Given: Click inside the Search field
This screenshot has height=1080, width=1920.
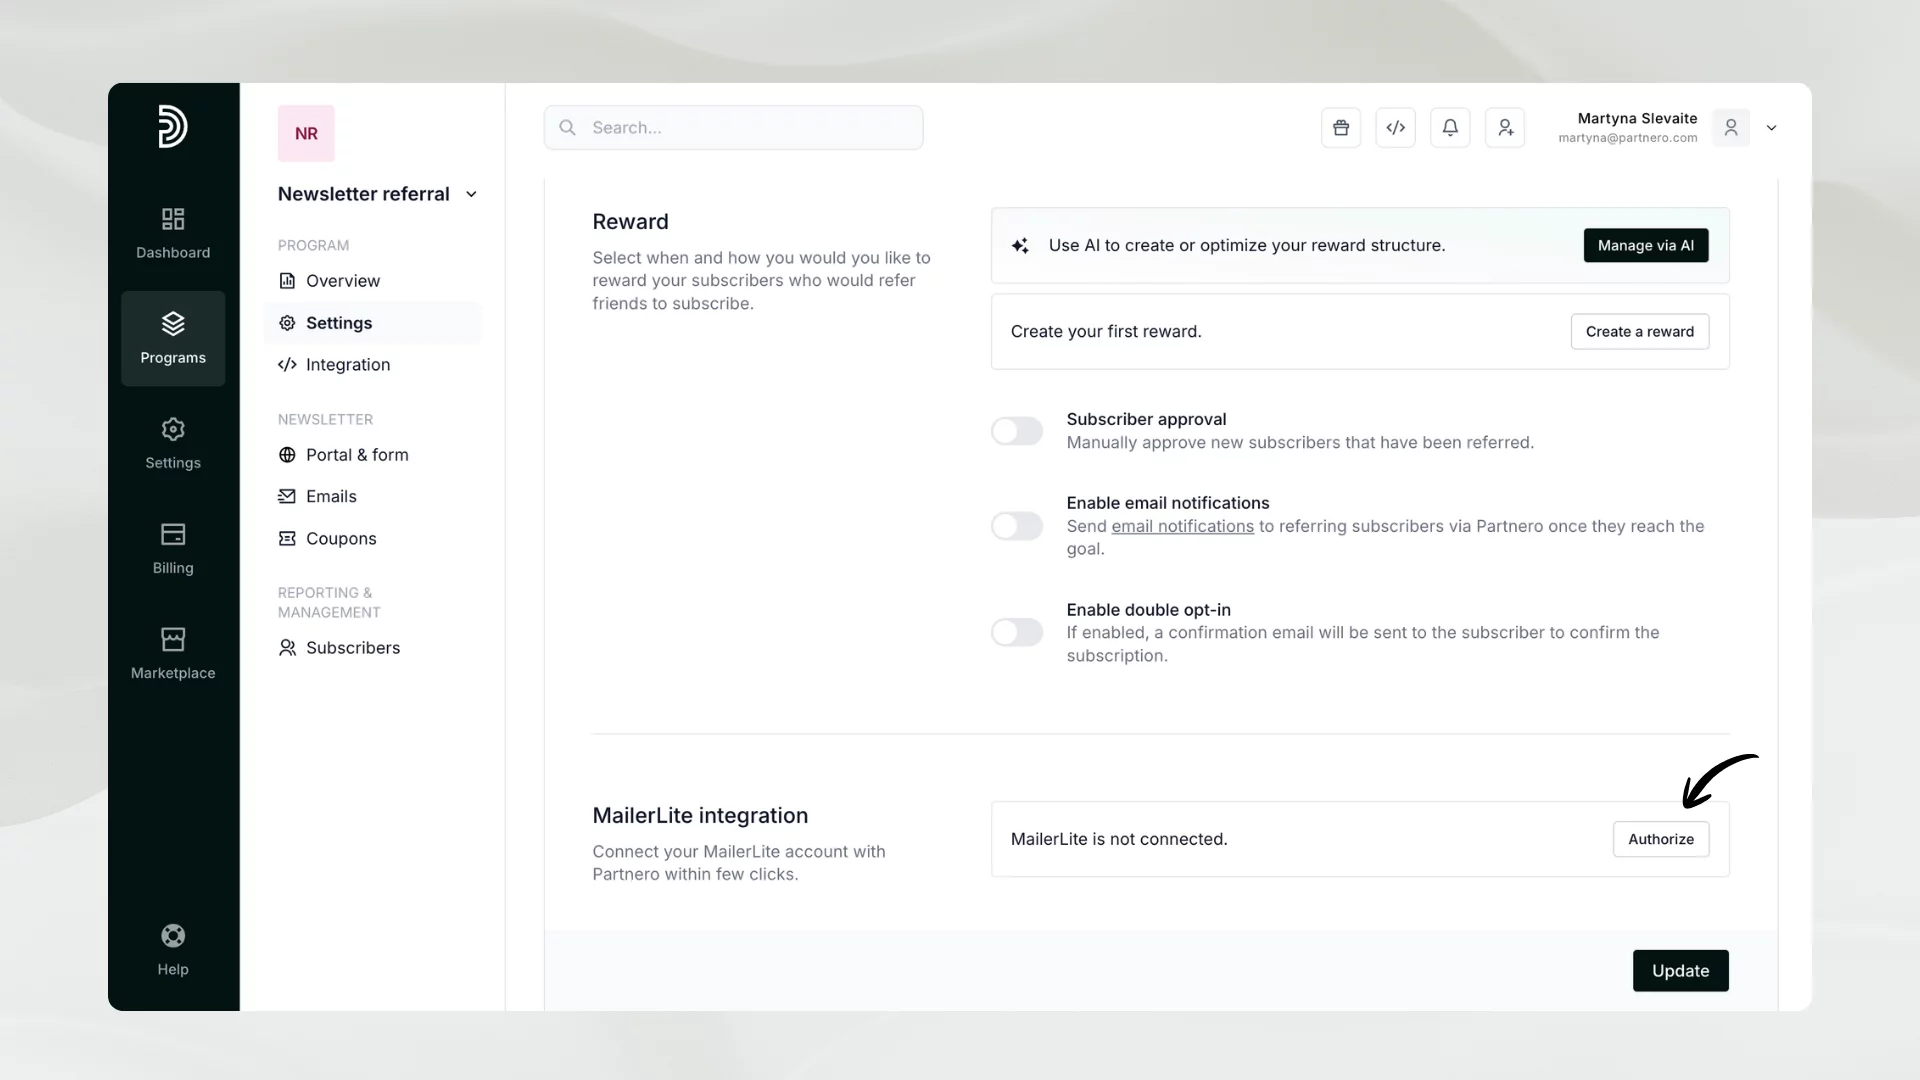Looking at the screenshot, I should 733,127.
